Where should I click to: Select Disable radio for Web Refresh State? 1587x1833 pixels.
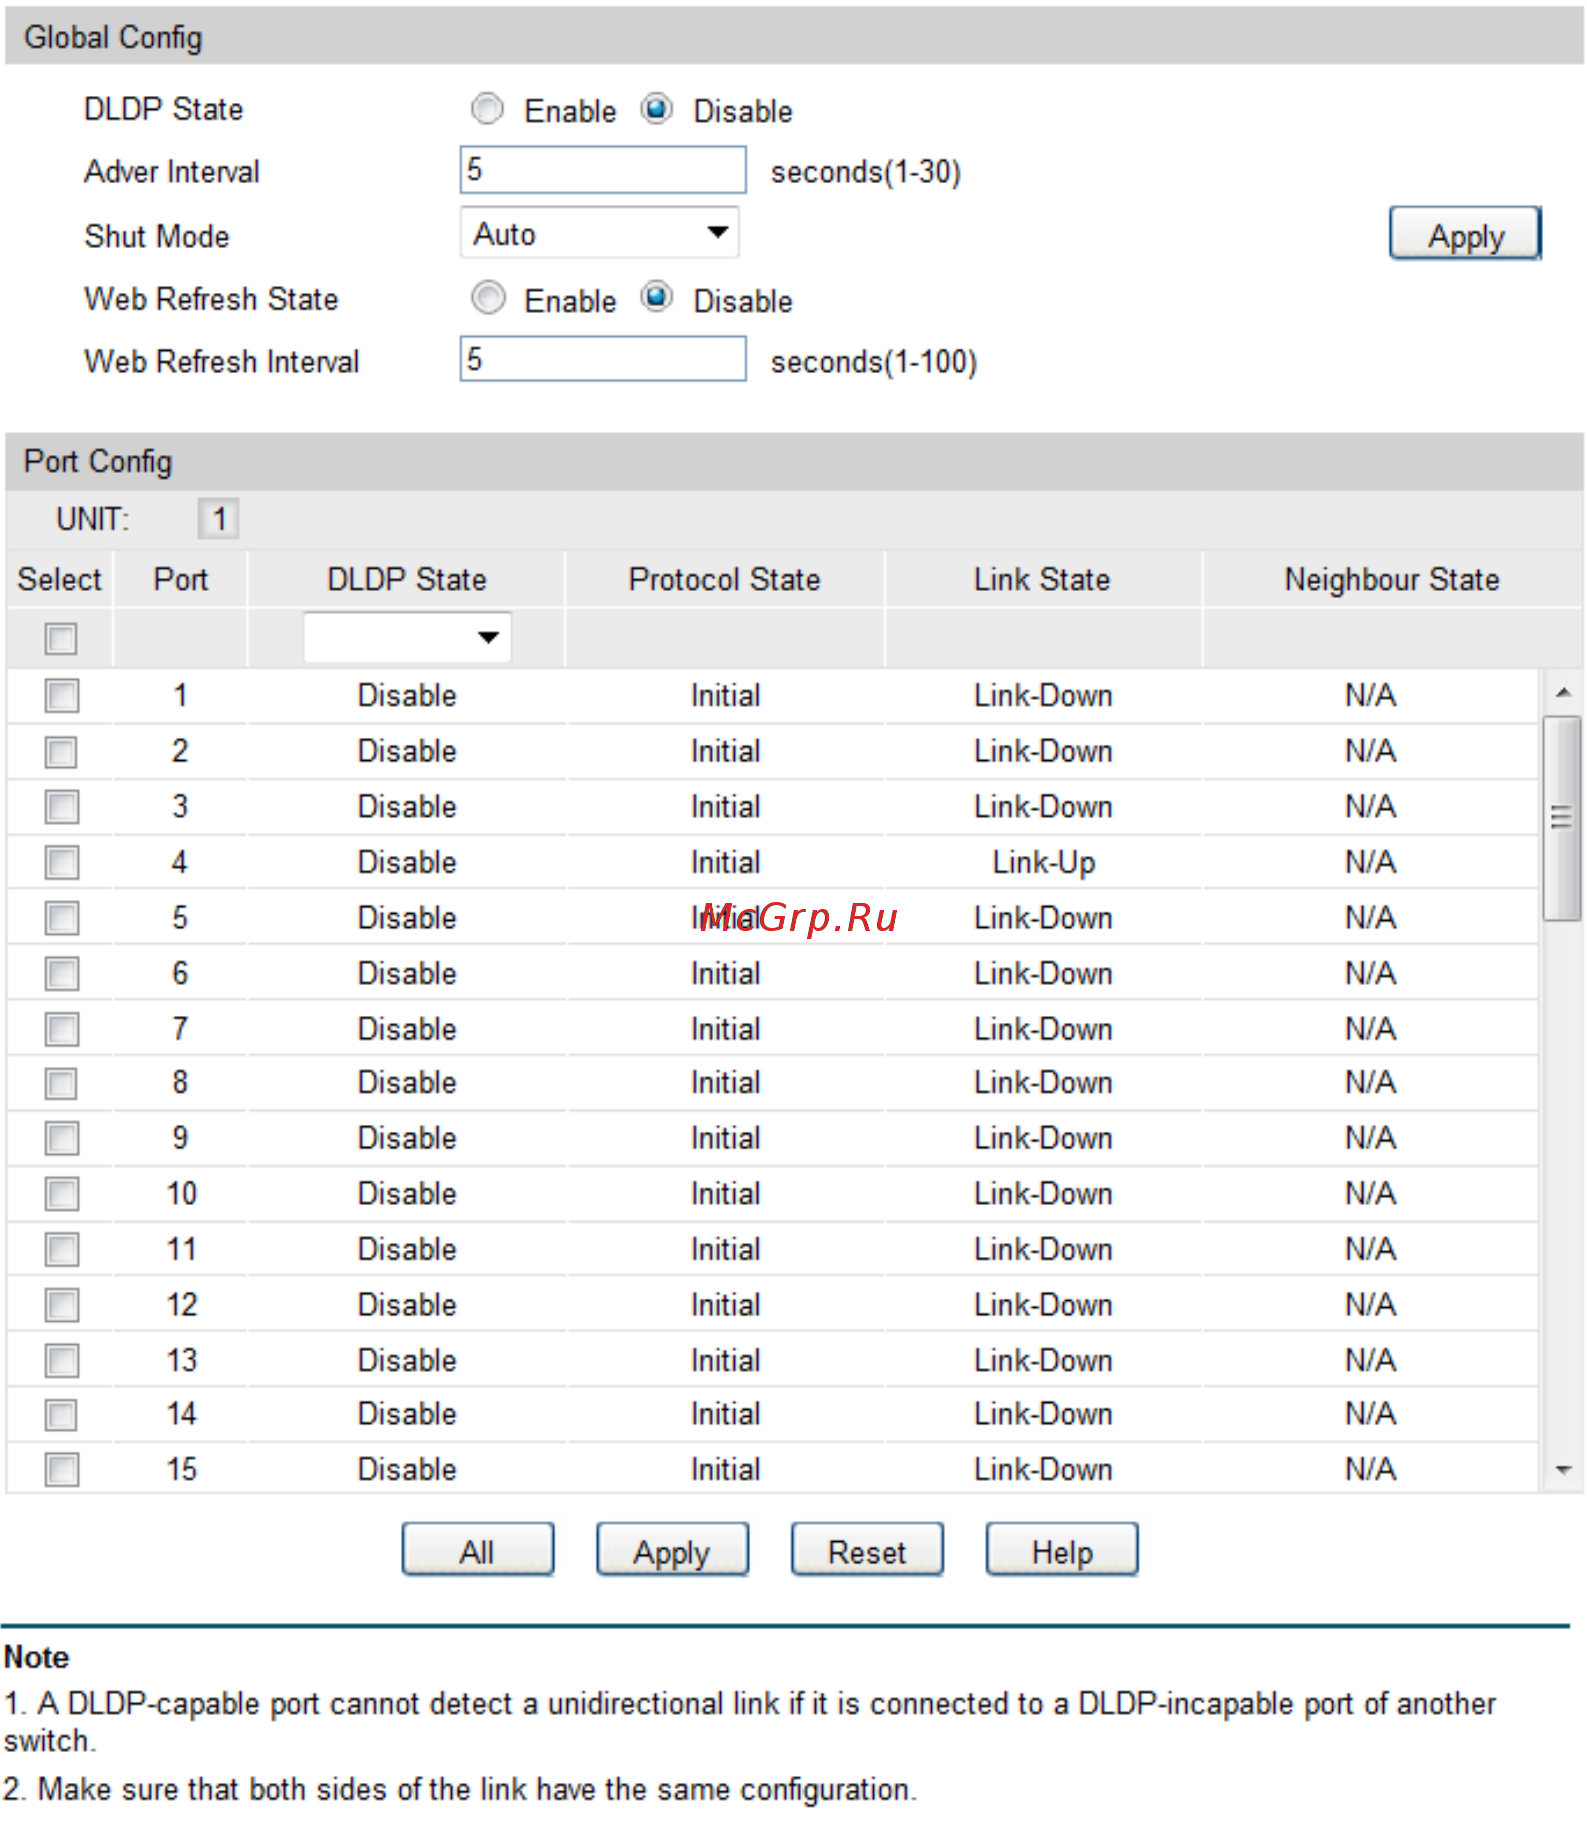[x=656, y=298]
